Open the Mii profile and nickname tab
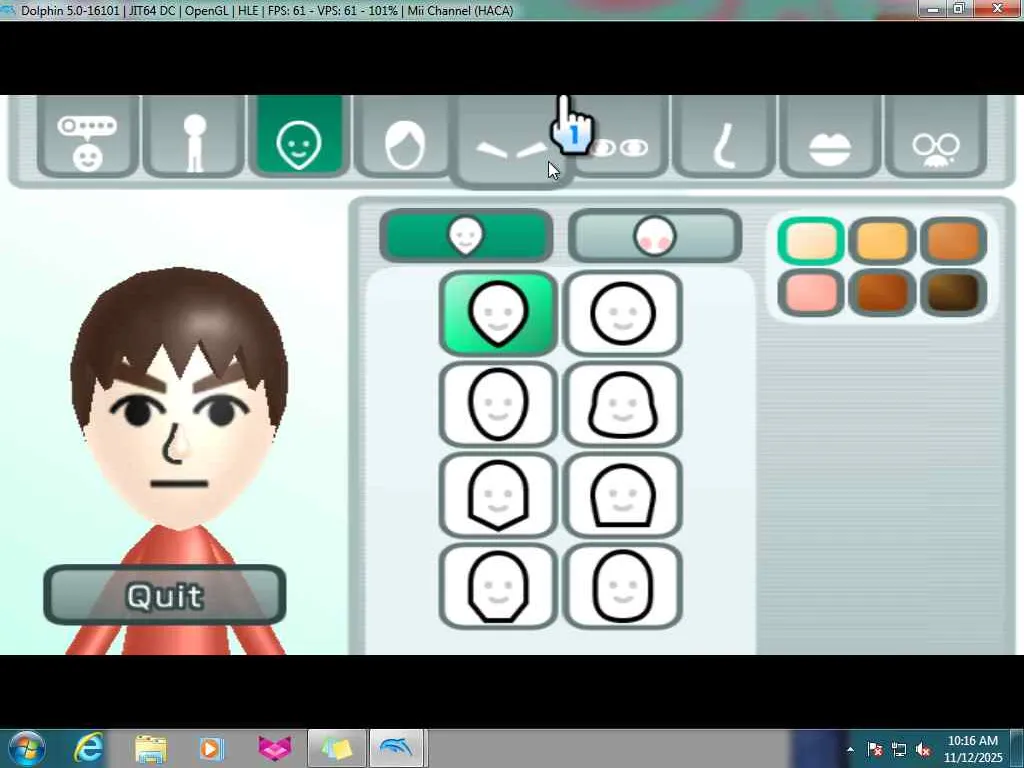1024x768 pixels. (x=88, y=136)
